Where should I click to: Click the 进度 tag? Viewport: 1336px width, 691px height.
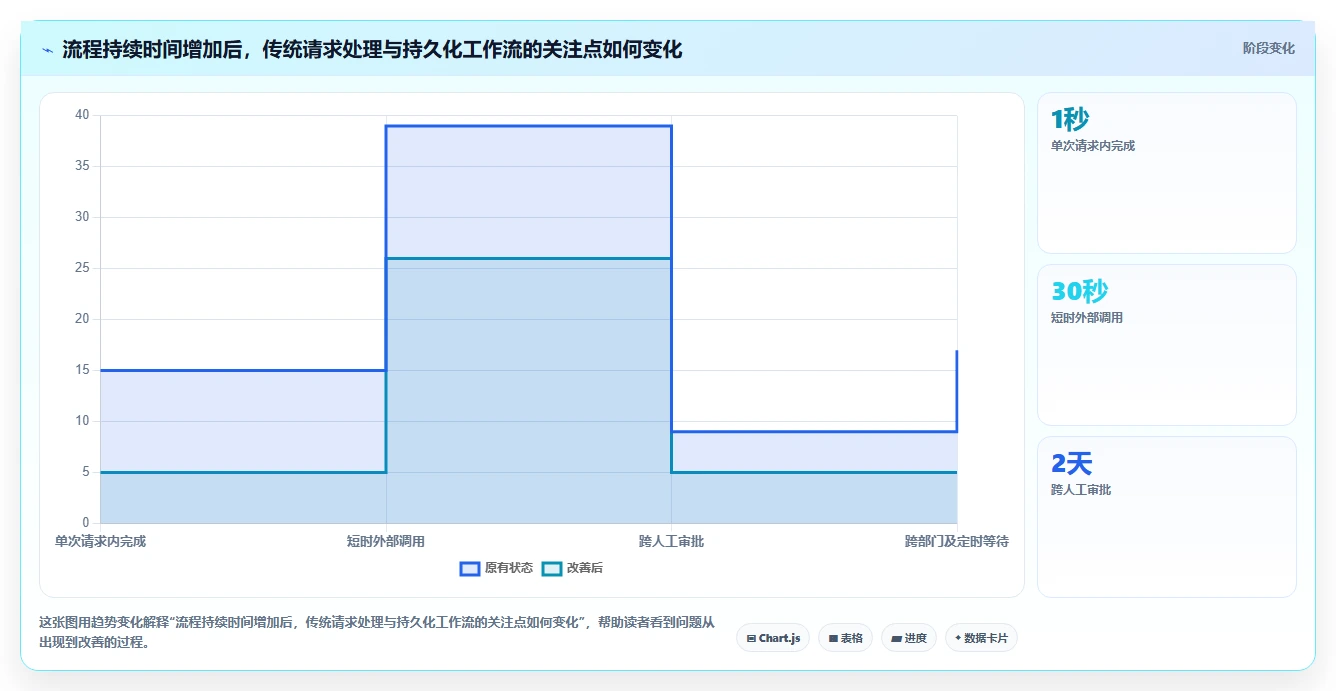908,638
